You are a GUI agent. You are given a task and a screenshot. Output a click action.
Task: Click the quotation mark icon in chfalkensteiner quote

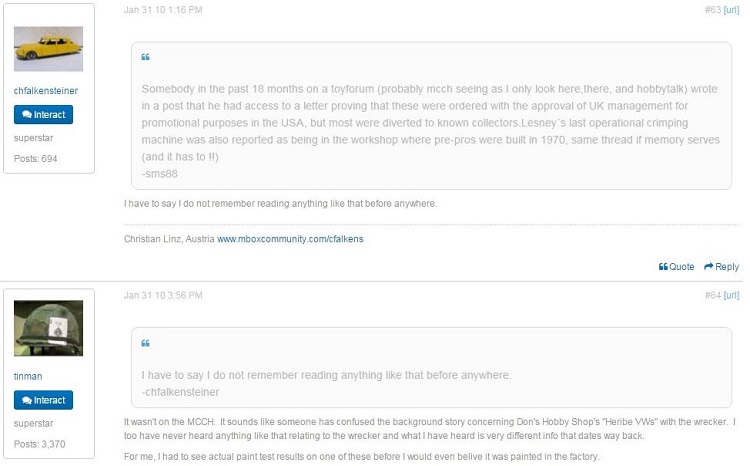coord(145,343)
